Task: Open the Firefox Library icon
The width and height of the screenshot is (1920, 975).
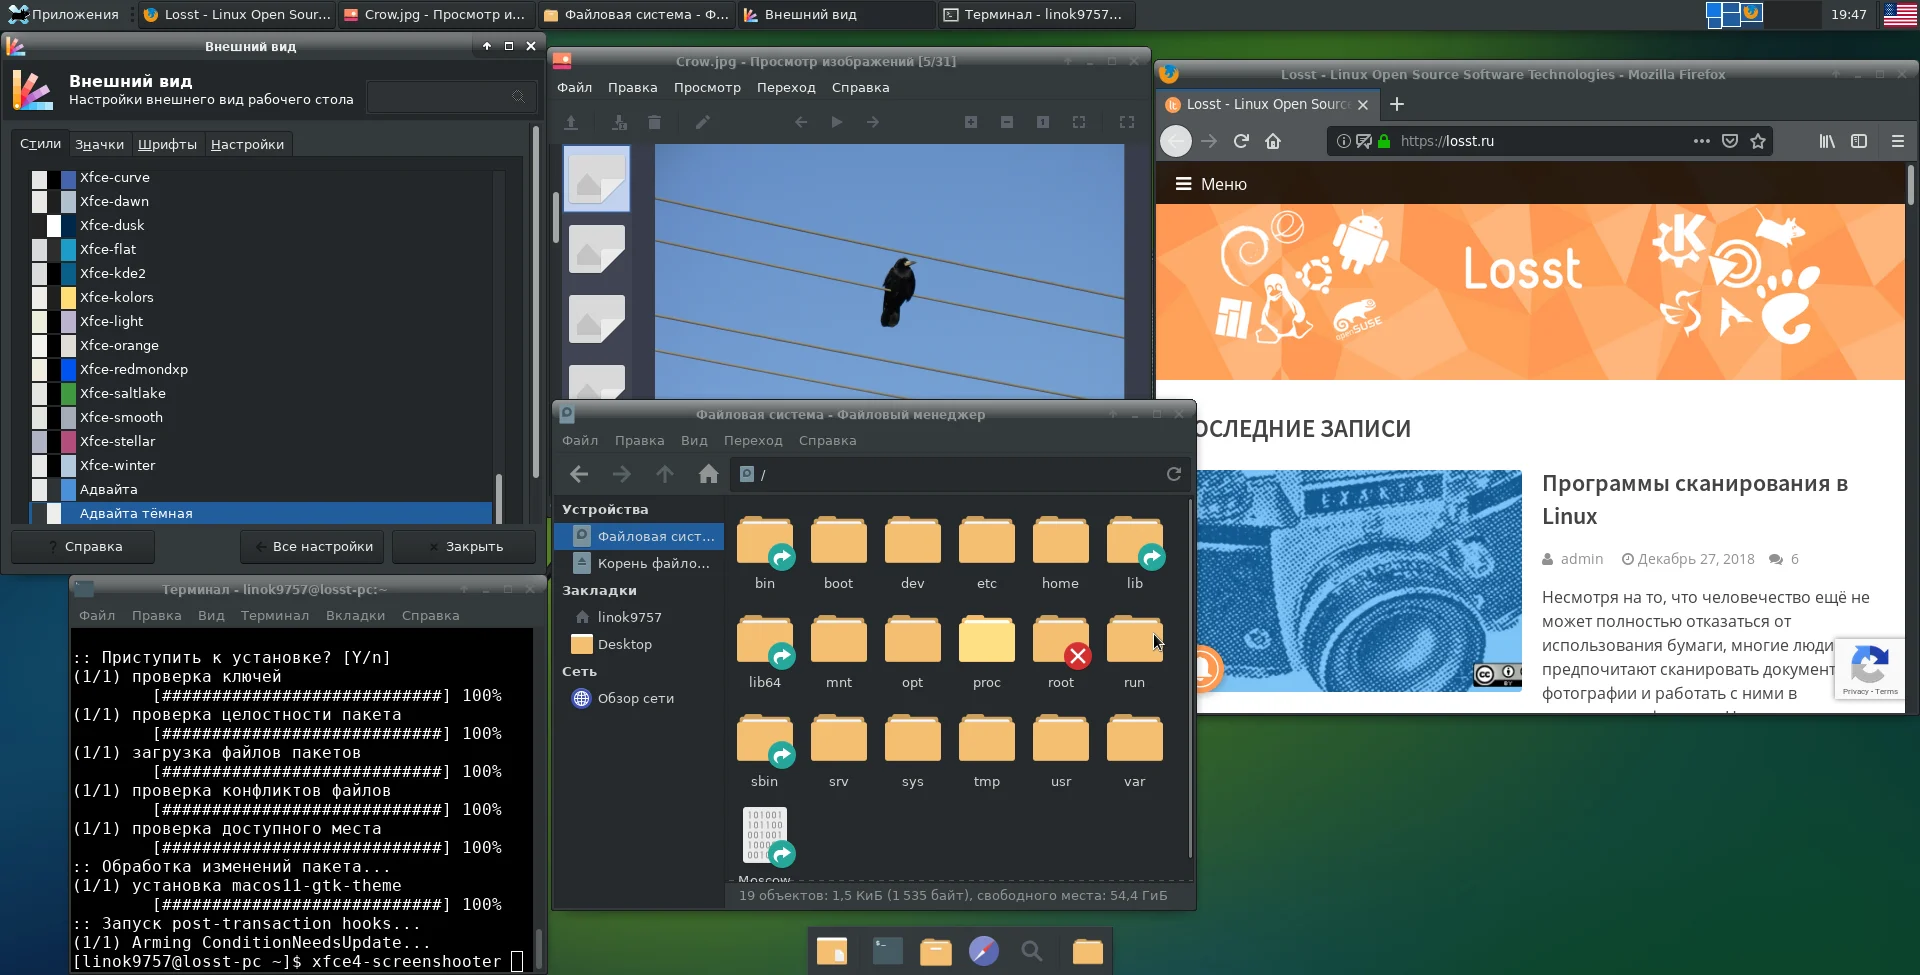Action: (x=1827, y=141)
